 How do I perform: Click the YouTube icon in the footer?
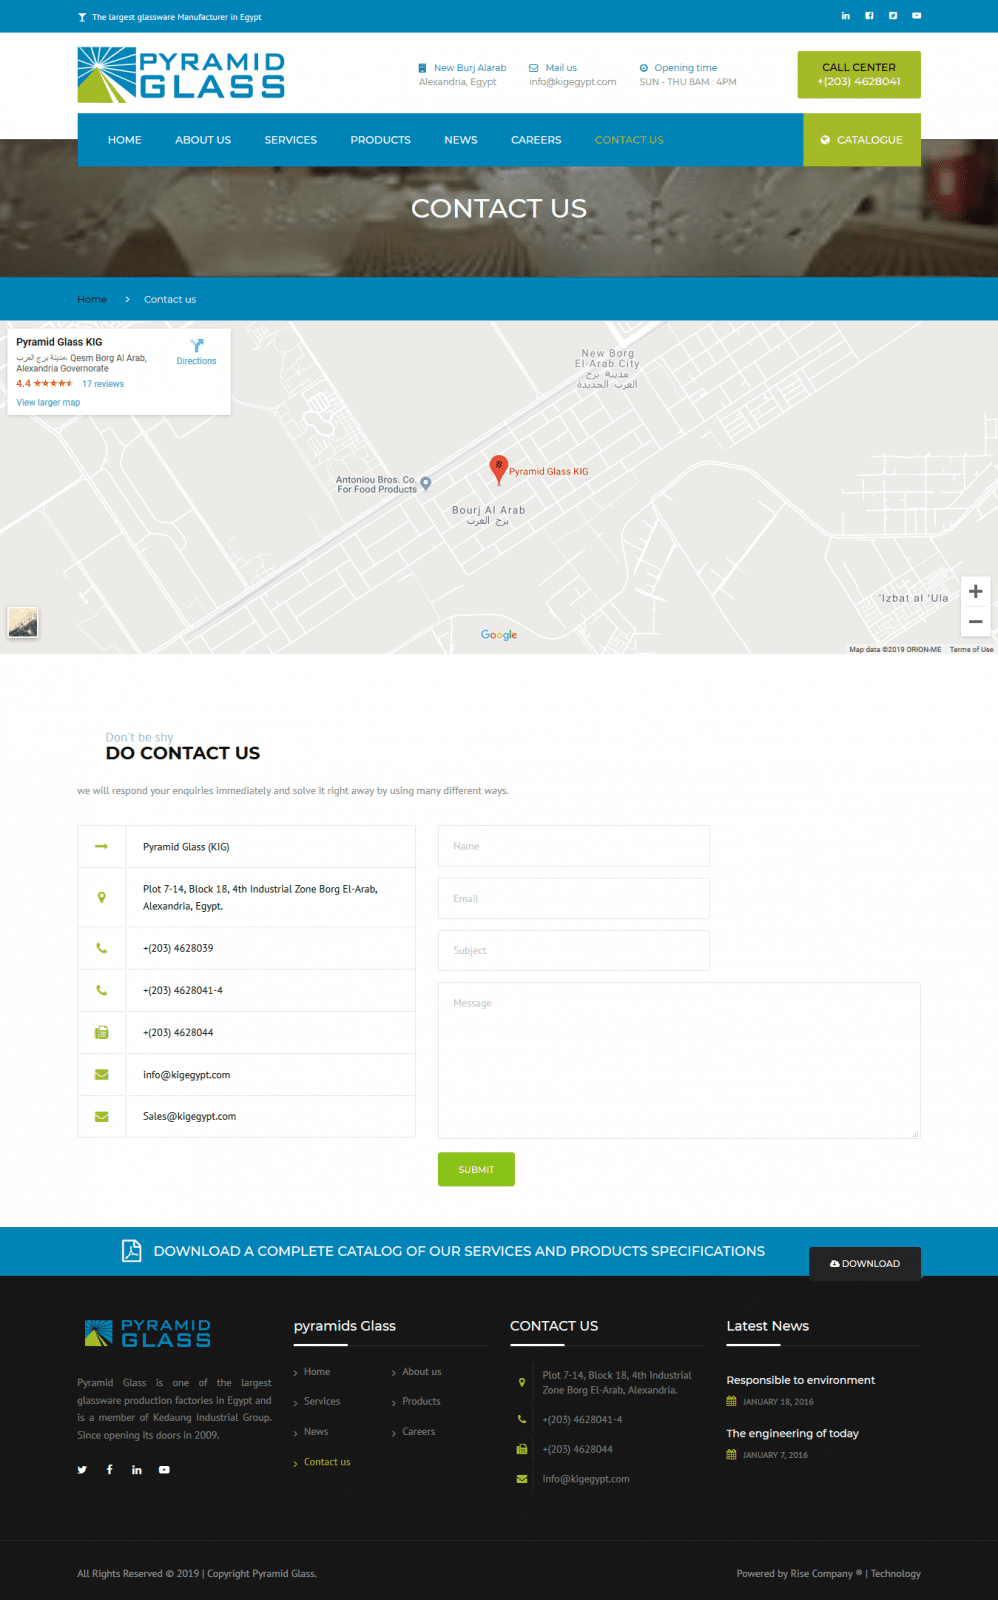[164, 1469]
